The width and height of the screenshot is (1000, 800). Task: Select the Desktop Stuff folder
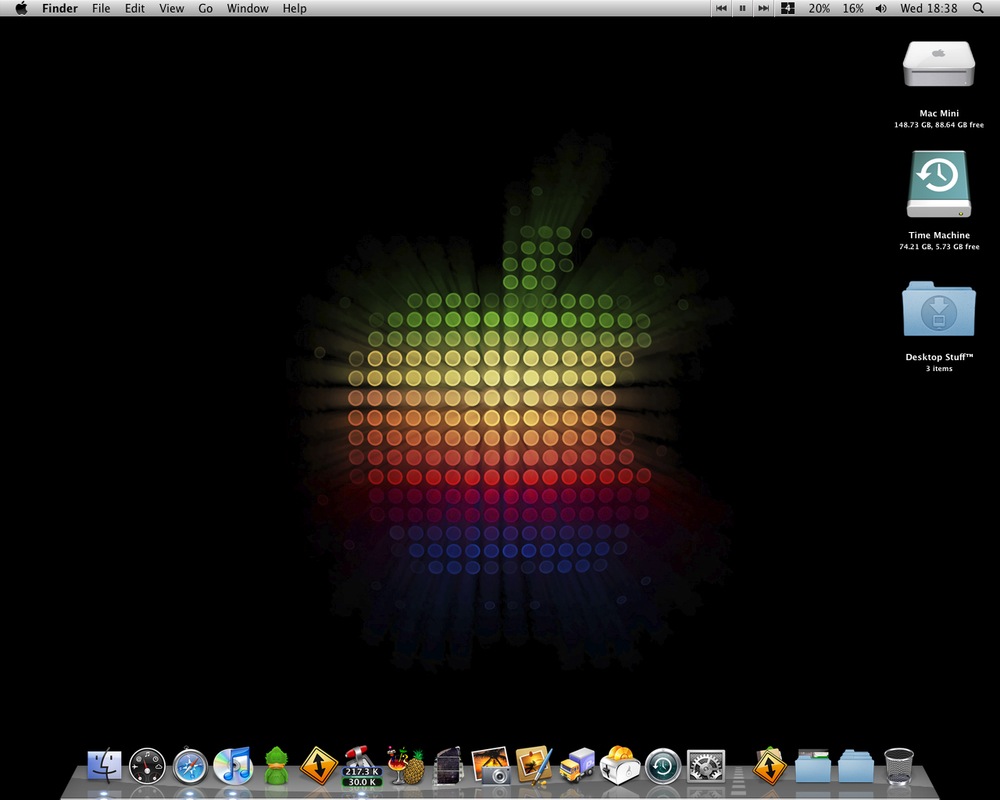939,309
